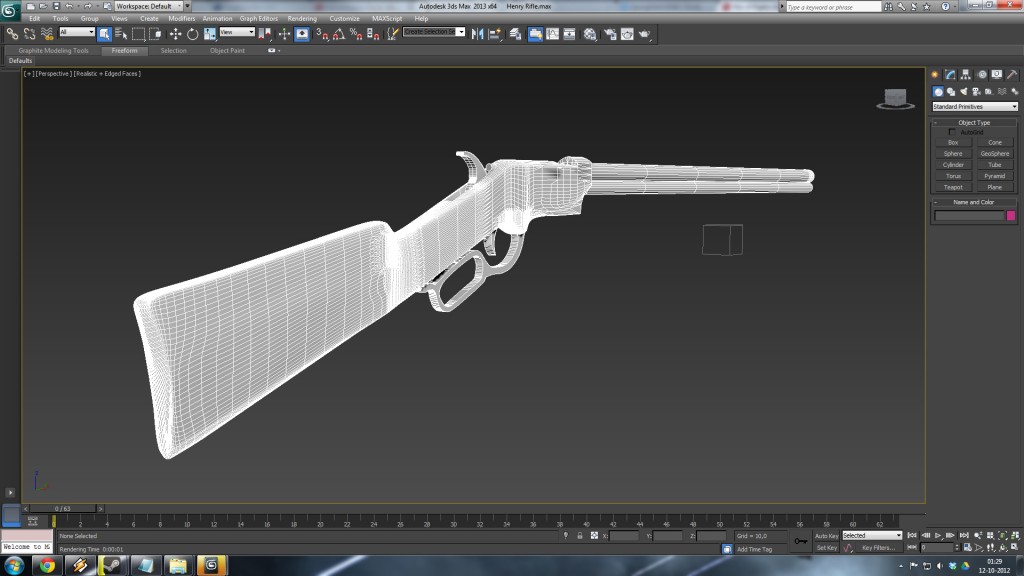Collapse the Object Type rollout
The height and width of the screenshot is (576, 1024).
click(x=974, y=123)
